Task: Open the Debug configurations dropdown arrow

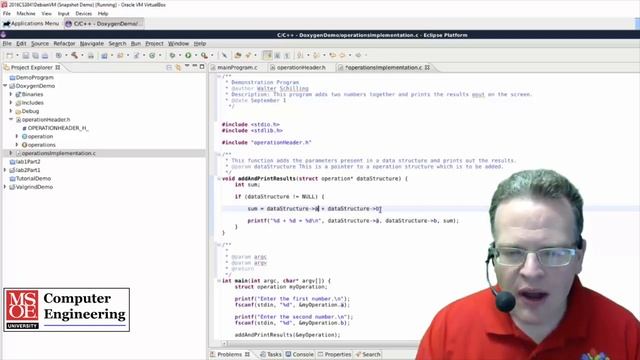Action: (x=180, y=55)
